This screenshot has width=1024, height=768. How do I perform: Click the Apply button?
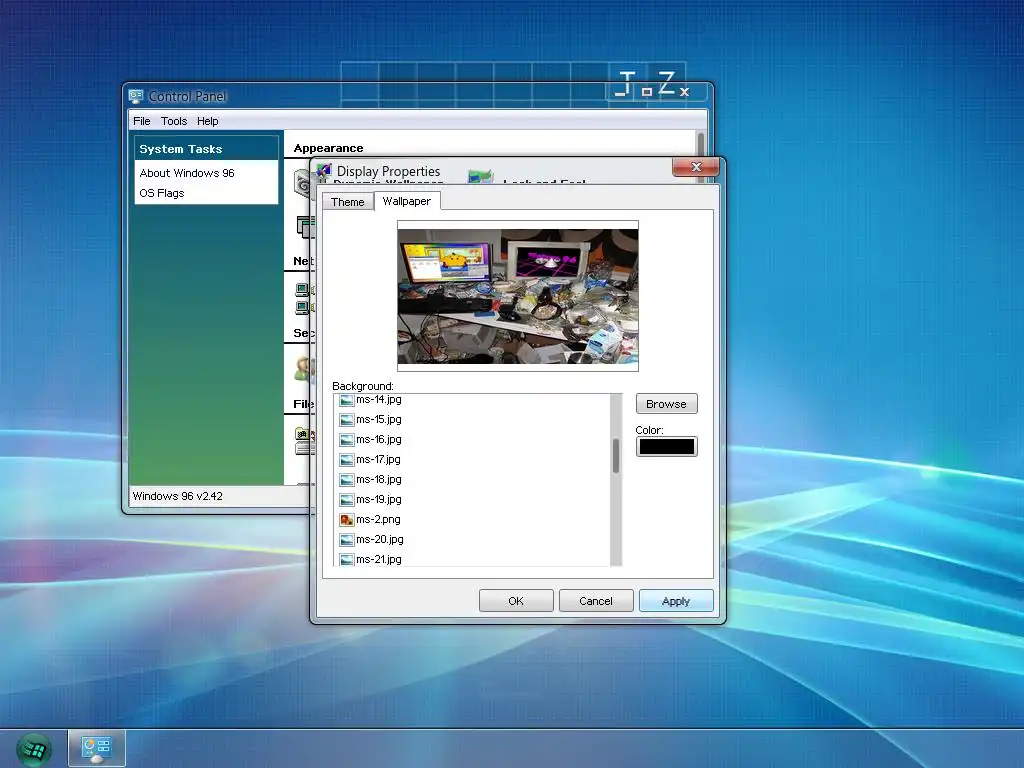point(676,601)
